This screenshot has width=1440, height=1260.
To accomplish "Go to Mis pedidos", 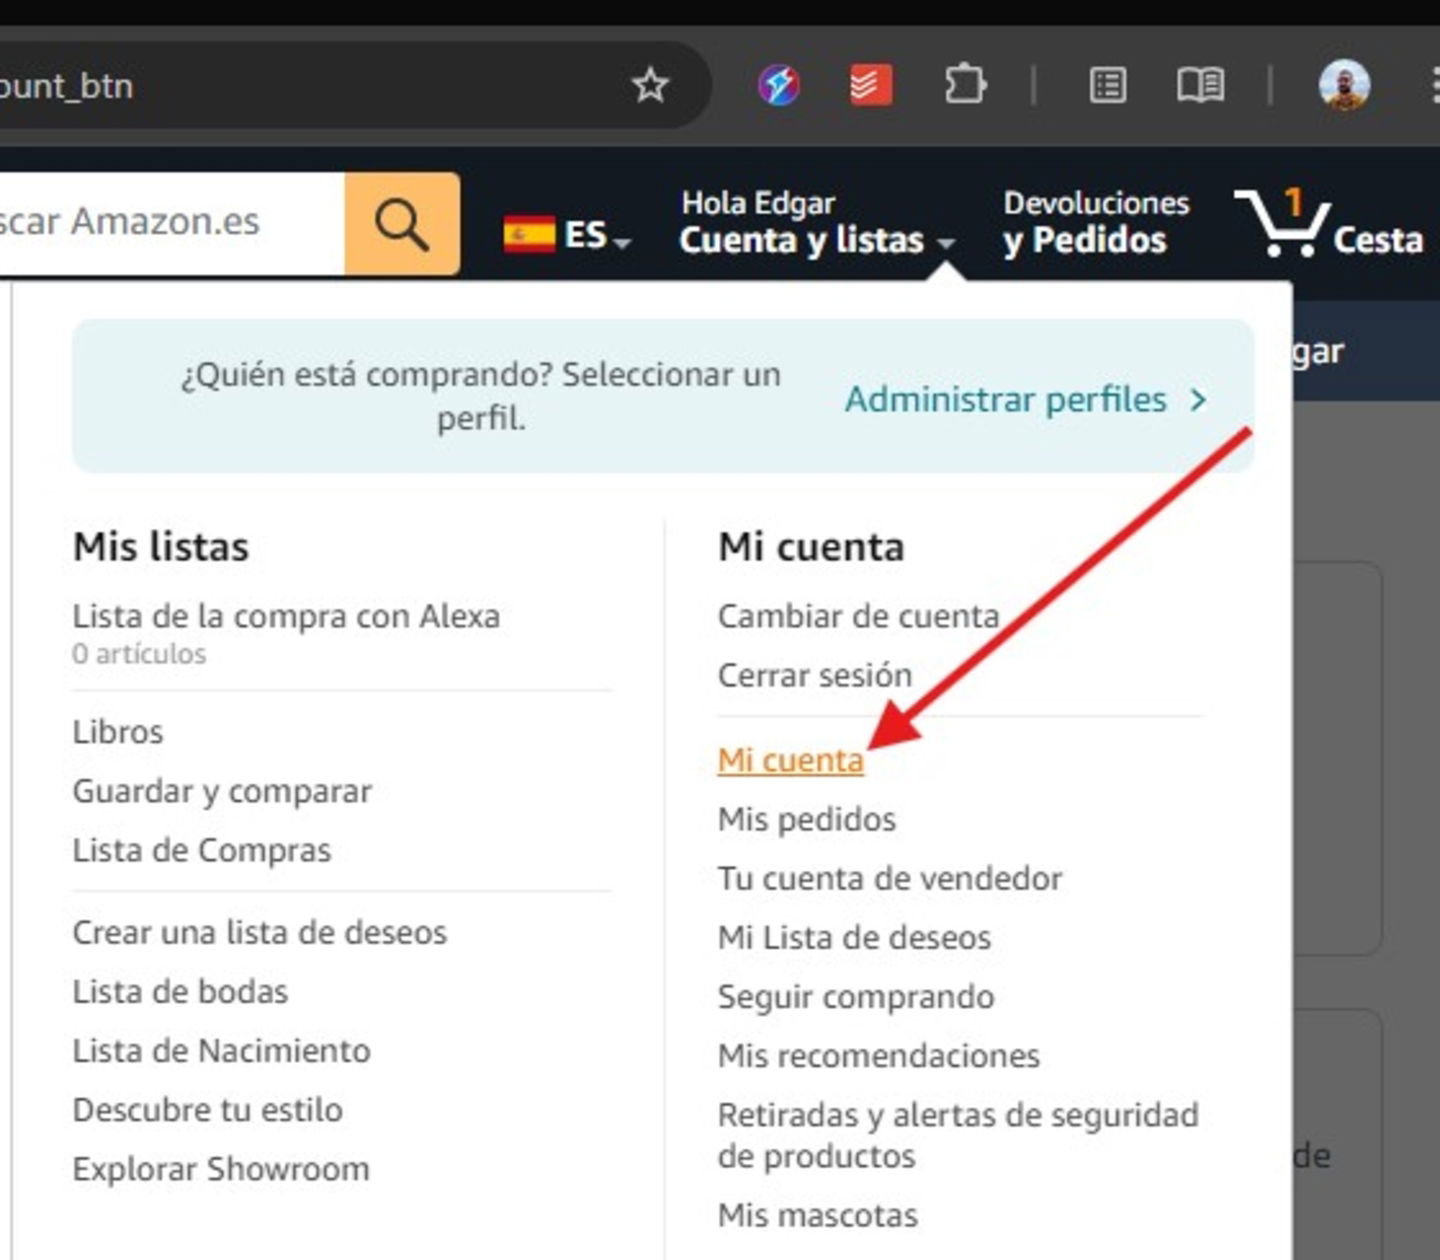I will click(x=807, y=819).
